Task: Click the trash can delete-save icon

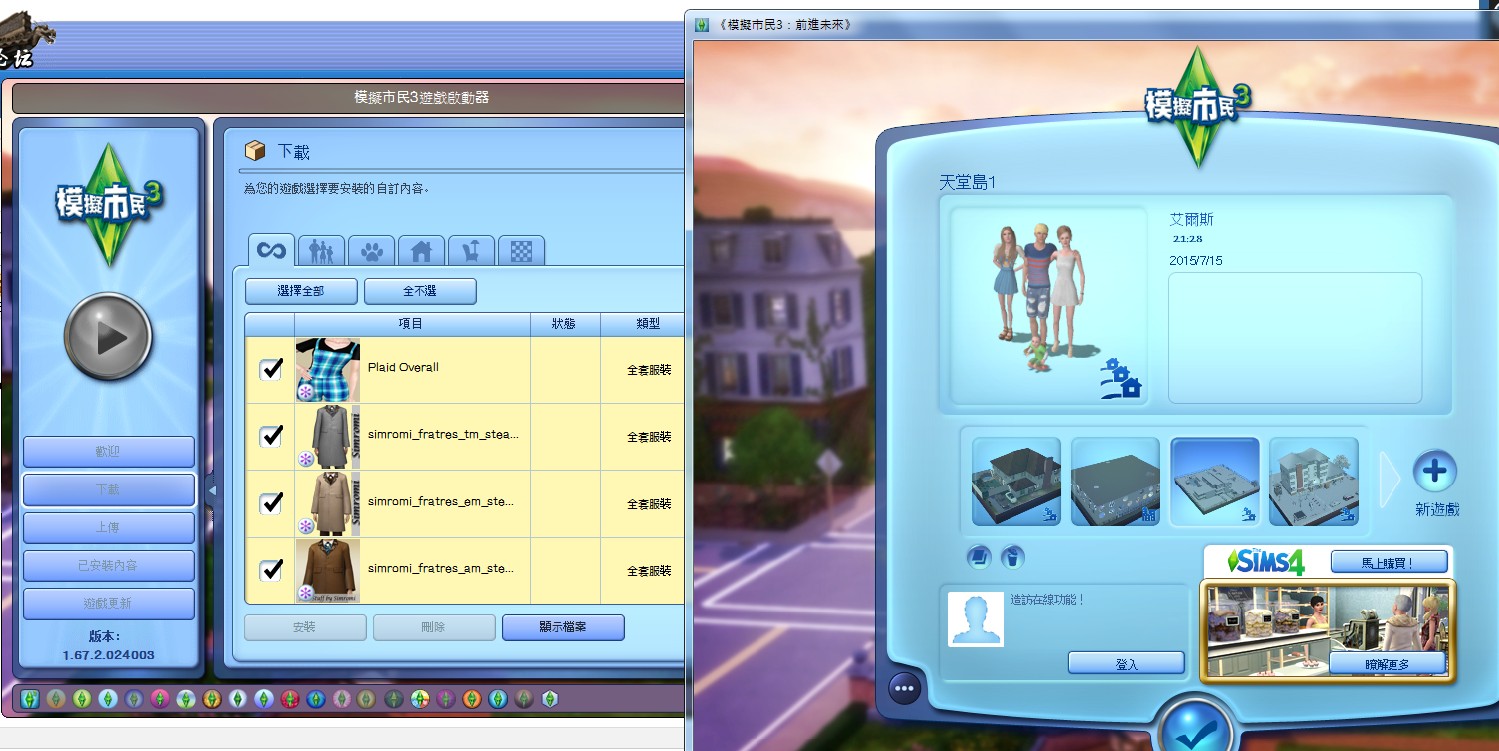Action: point(1012,557)
